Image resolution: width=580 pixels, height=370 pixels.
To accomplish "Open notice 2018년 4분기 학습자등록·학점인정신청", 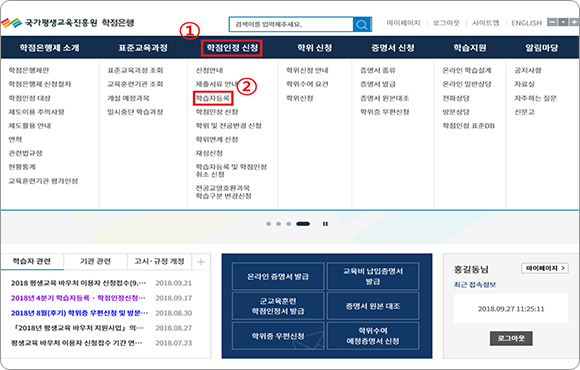I will 78,298.
